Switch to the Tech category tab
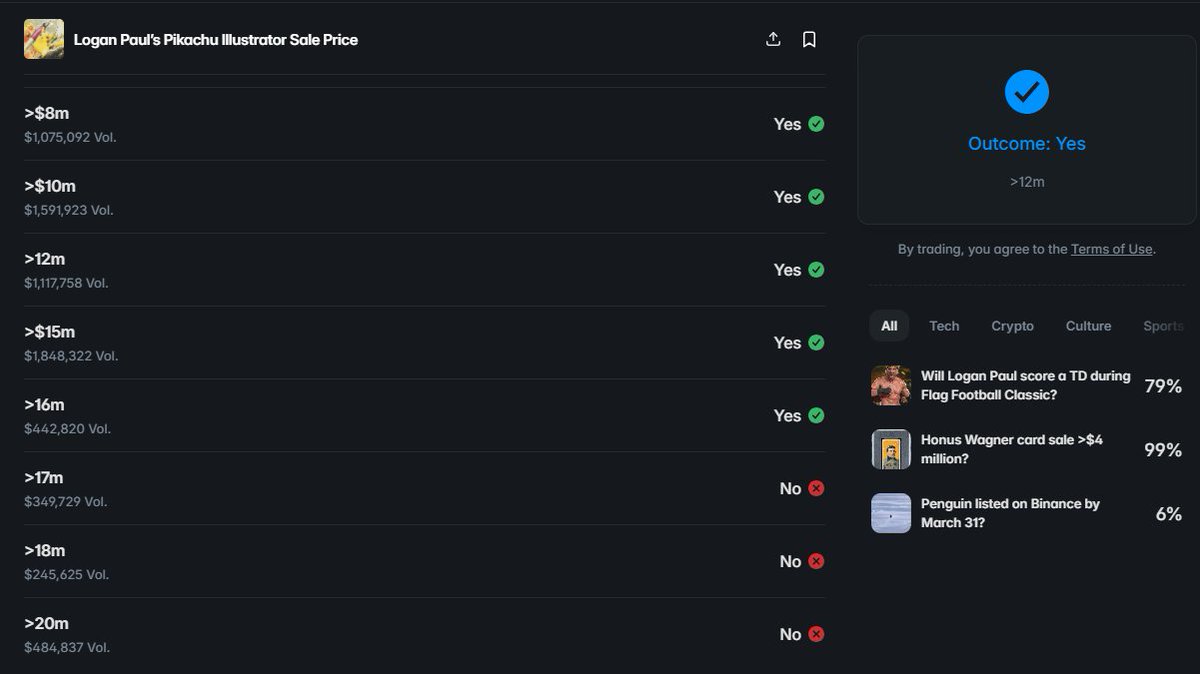This screenshot has height=674, width=1200. click(x=944, y=326)
